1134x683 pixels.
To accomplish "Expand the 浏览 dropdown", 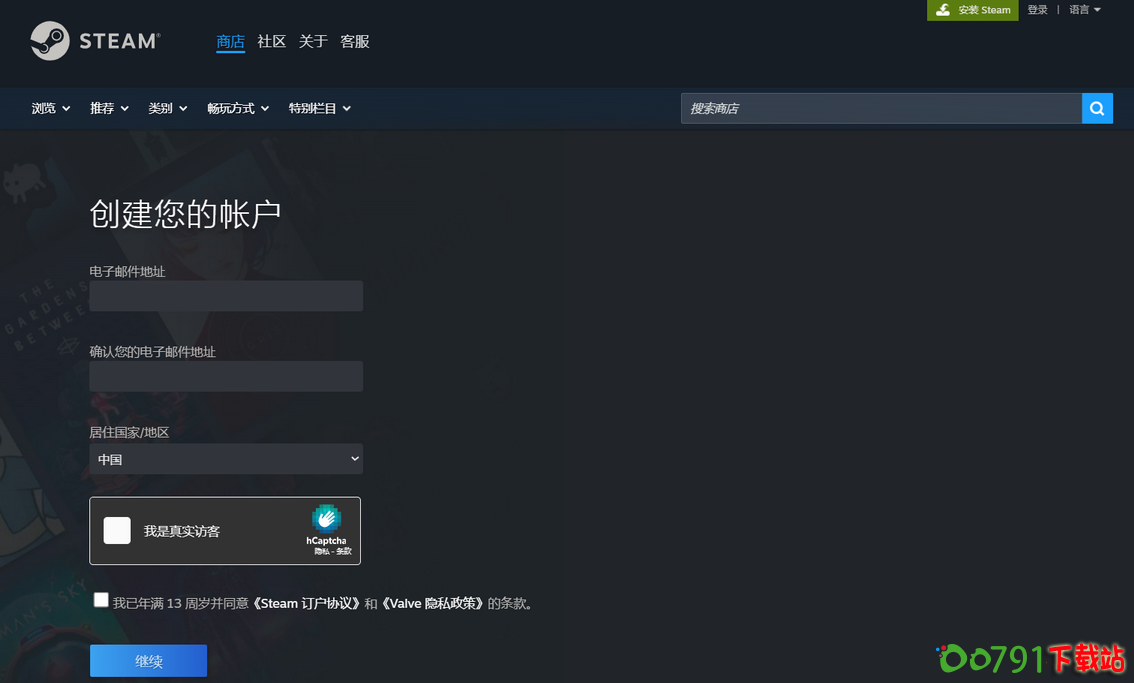I will click(50, 108).
